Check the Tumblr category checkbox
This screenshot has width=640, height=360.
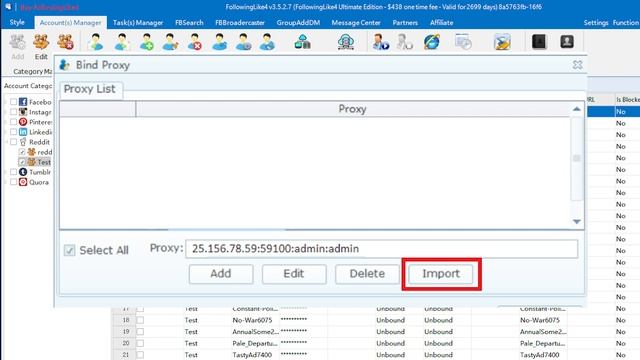point(13,172)
